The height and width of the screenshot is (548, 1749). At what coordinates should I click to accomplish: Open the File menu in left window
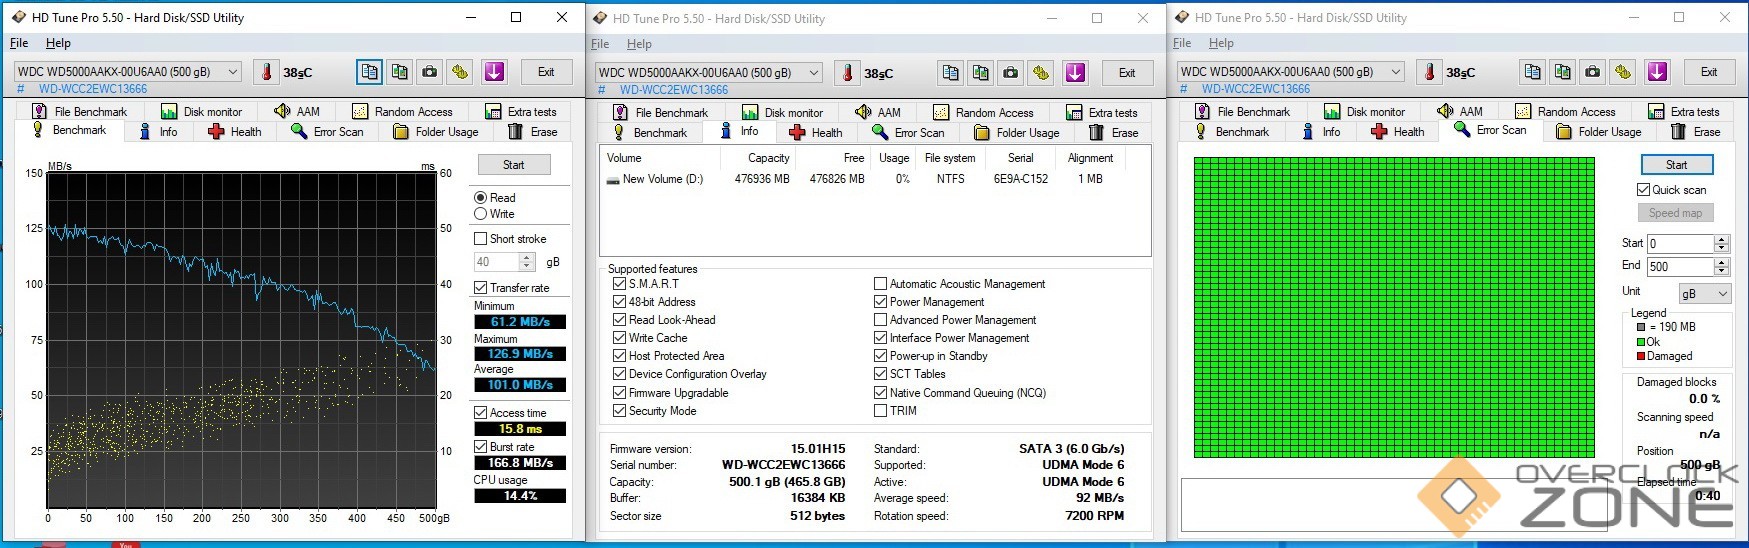[x=19, y=43]
